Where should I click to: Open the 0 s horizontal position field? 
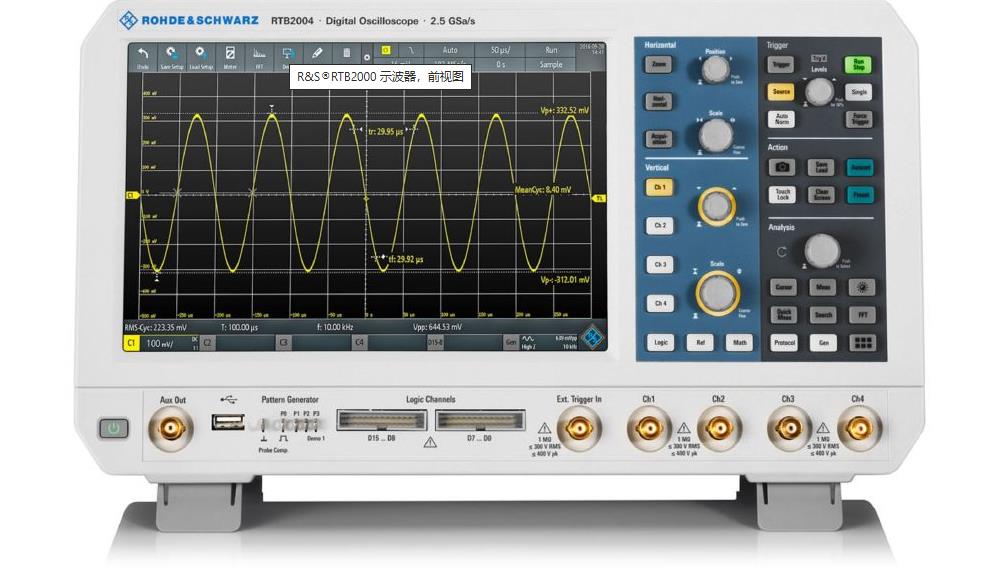click(x=500, y=64)
